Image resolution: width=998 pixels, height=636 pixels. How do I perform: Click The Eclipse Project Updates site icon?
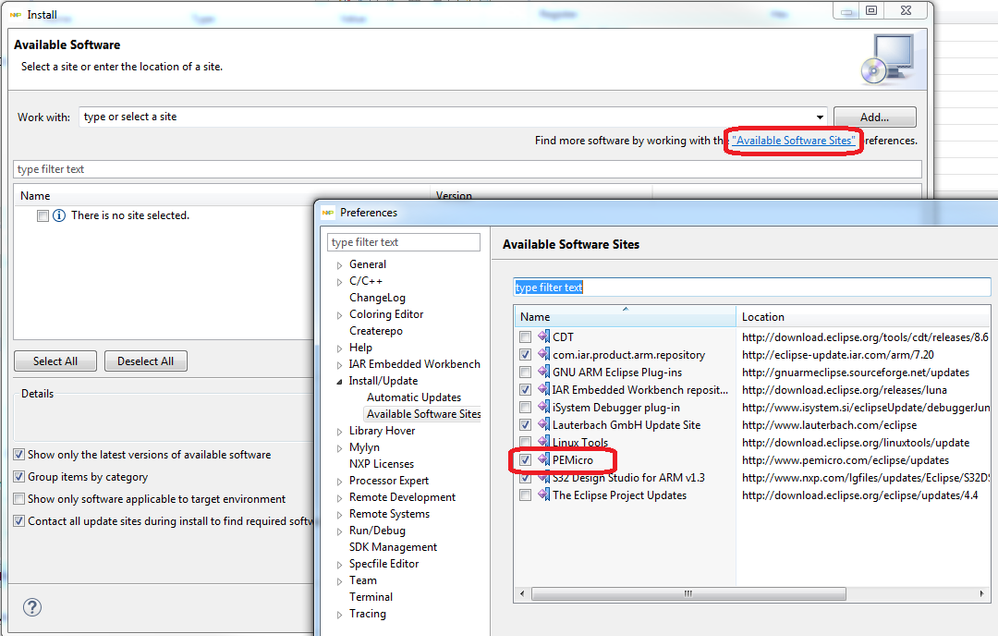point(544,495)
